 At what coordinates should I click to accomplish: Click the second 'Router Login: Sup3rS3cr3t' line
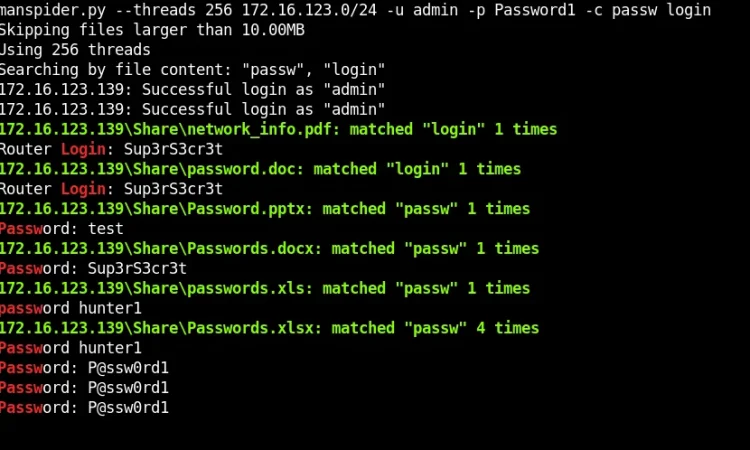click(111, 189)
